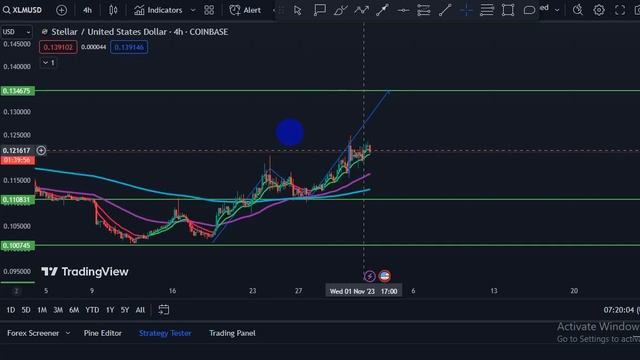This screenshot has width=640, height=360.
Task: Expand indicator favorites dropdown arrow
Action: pyautogui.click(x=193, y=10)
